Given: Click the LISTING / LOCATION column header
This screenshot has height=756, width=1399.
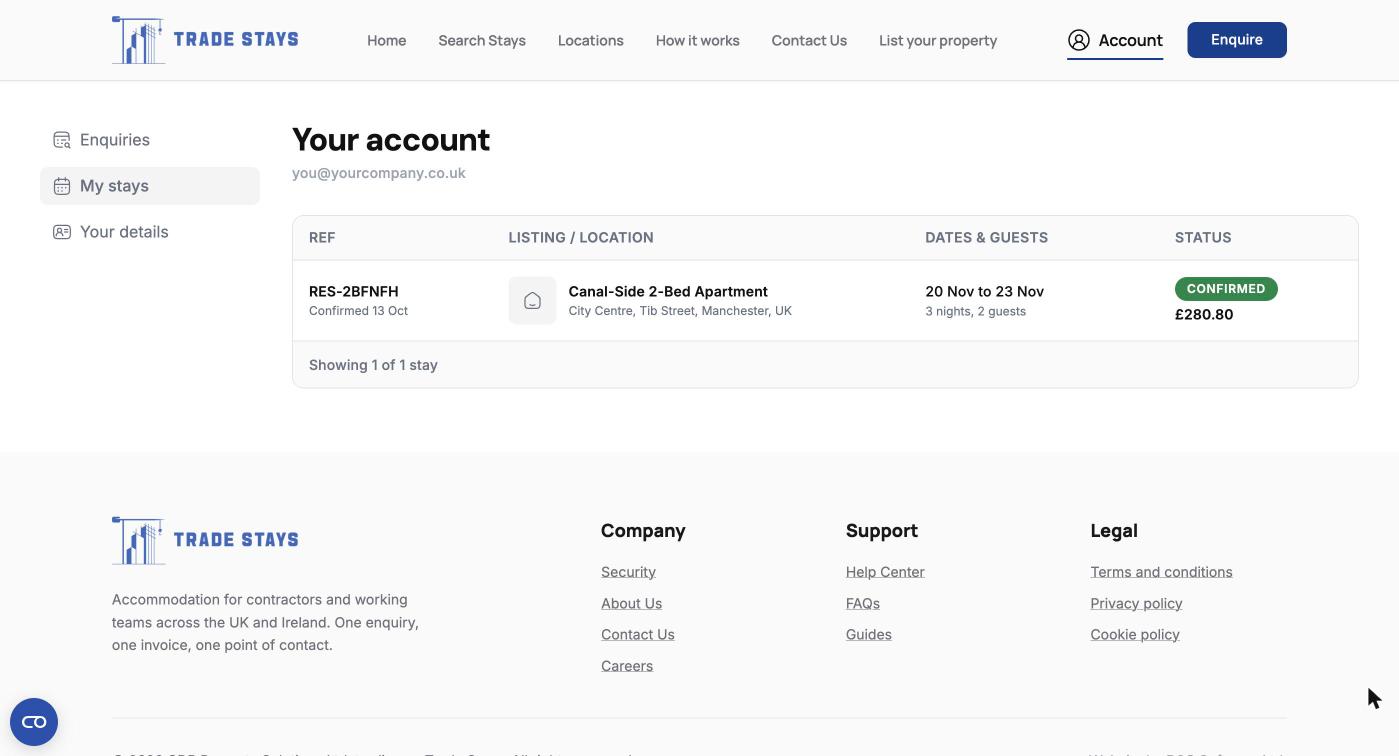Looking at the screenshot, I should click(x=581, y=238).
